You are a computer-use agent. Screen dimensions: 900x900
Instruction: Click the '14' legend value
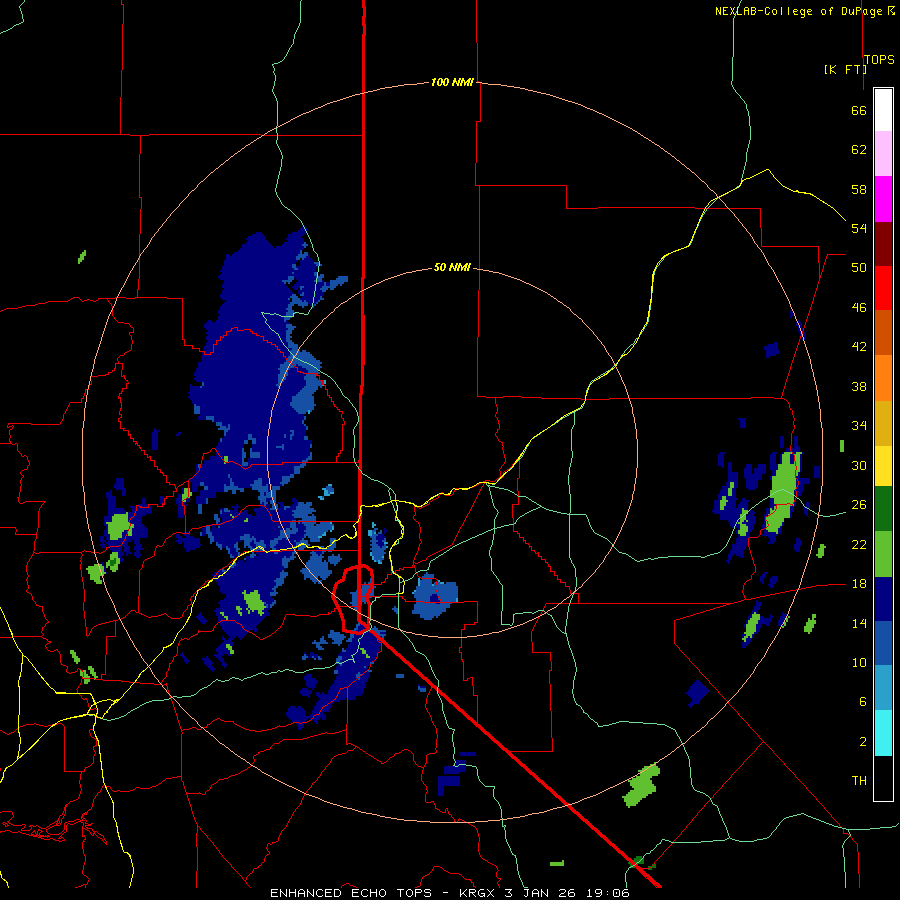click(859, 623)
